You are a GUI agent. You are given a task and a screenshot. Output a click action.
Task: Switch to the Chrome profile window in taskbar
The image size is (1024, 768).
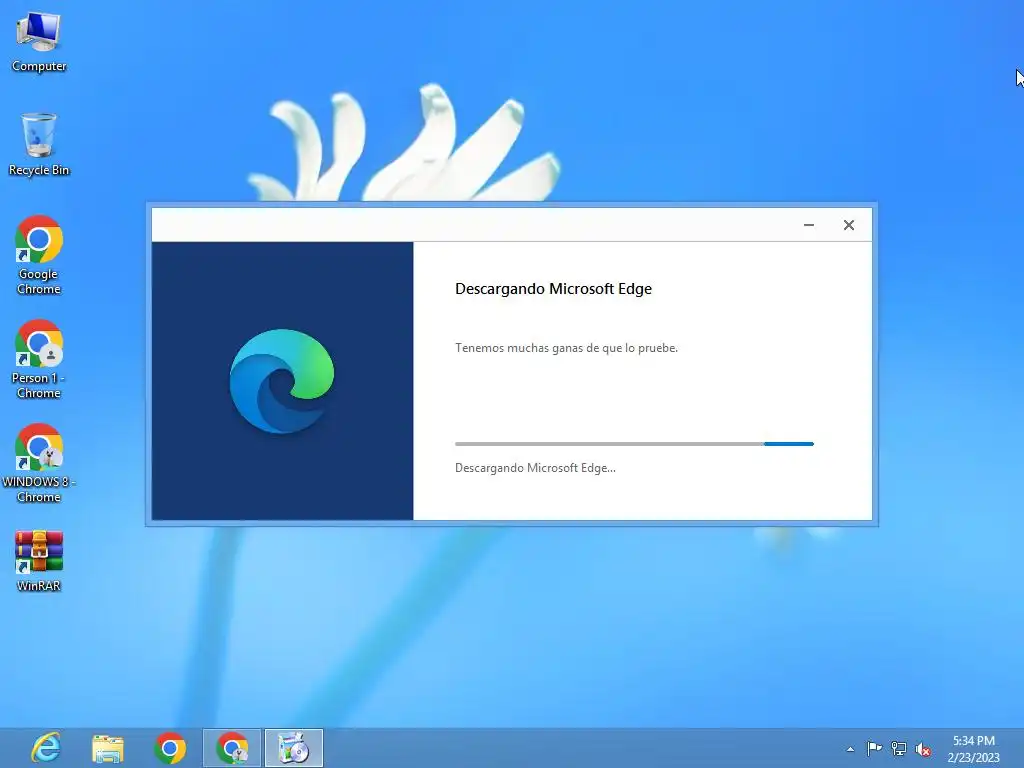tap(232, 748)
